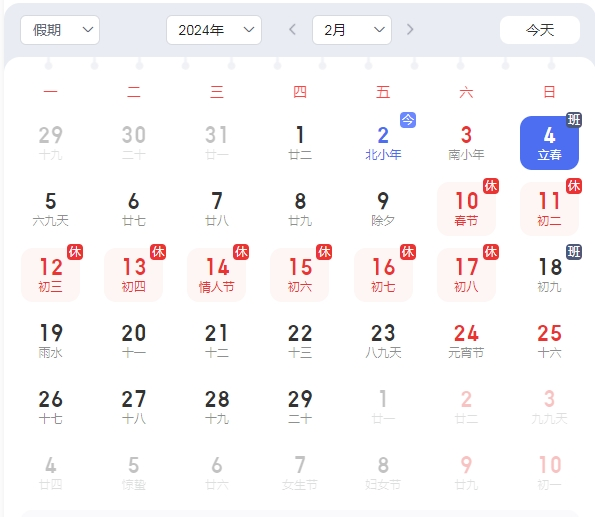The width and height of the screenshot is (595, 517).
Task: Select February 15 初六
Action: 300,275
